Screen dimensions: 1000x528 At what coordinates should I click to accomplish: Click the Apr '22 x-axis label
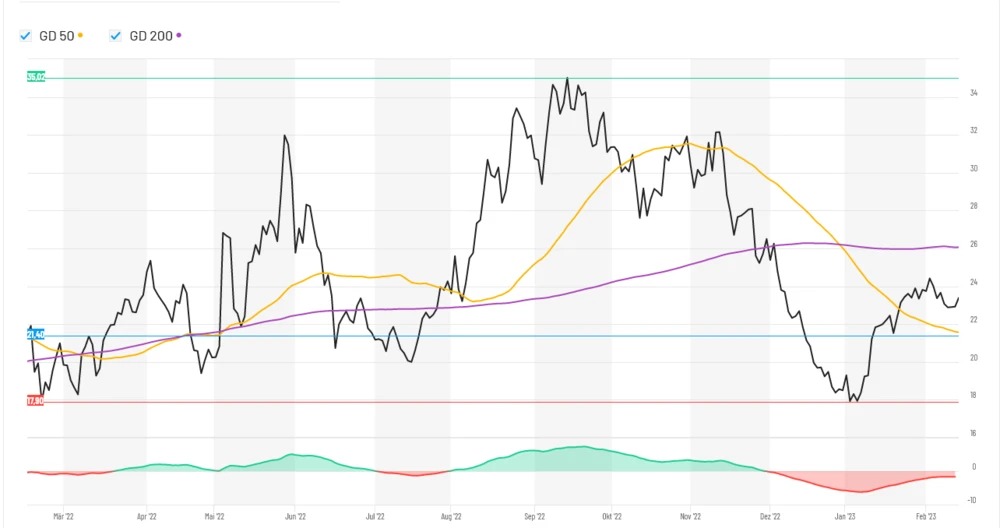click(147, 517)
